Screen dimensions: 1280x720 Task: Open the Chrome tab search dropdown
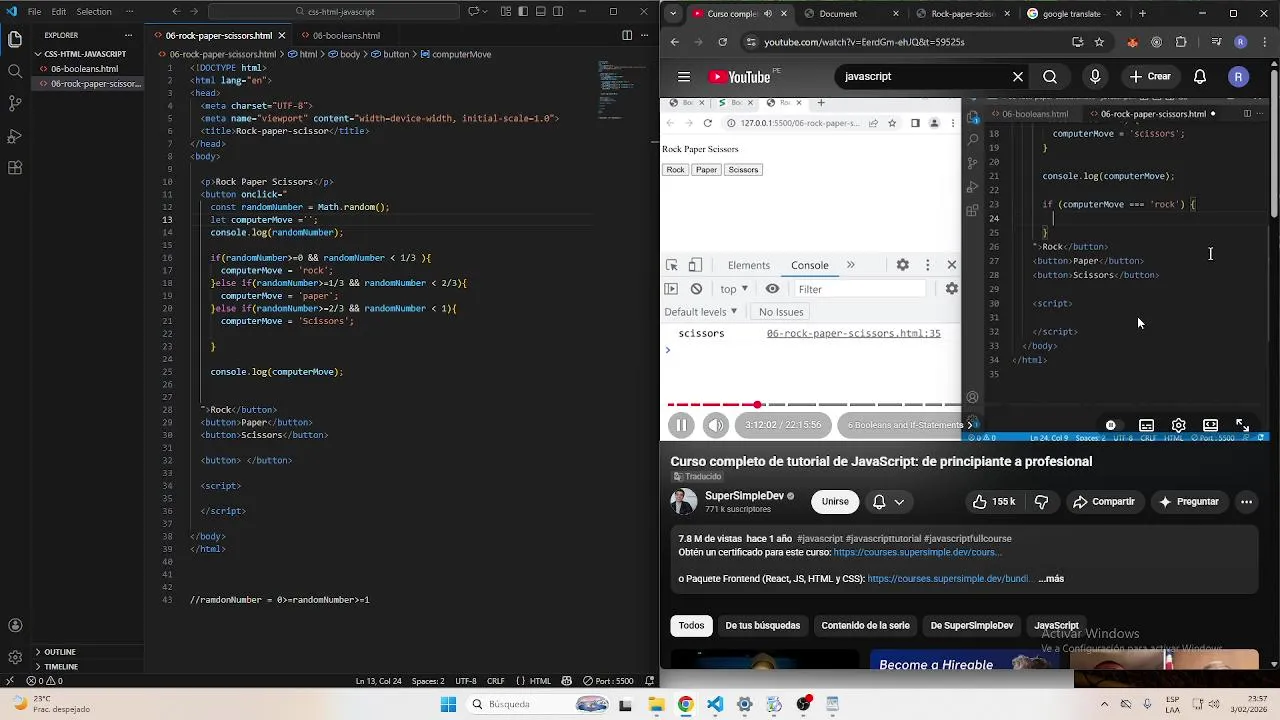[673, 14]
